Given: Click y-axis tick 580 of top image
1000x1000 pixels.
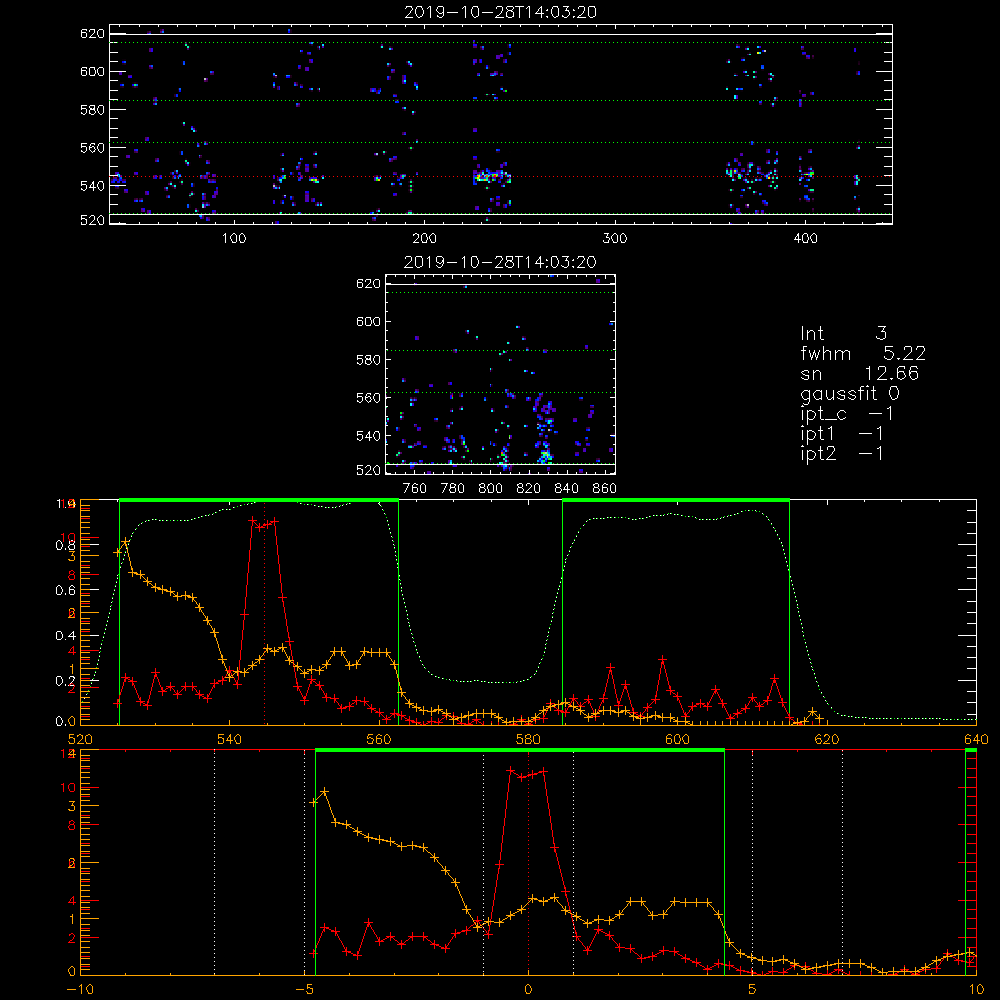Looking at the screenshot, I should point(92,109).
